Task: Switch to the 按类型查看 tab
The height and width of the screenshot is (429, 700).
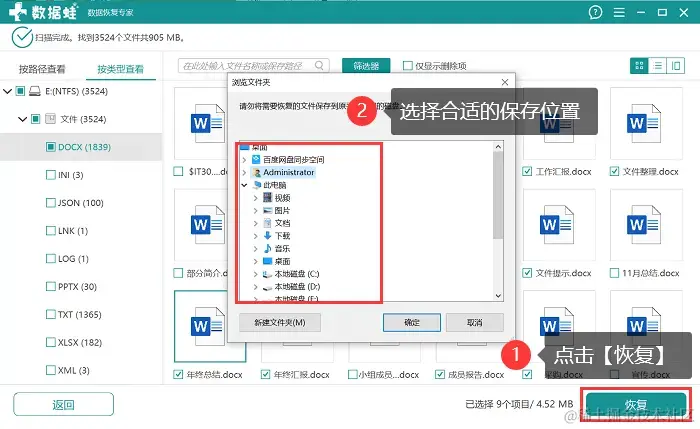Action: point(121,69)
